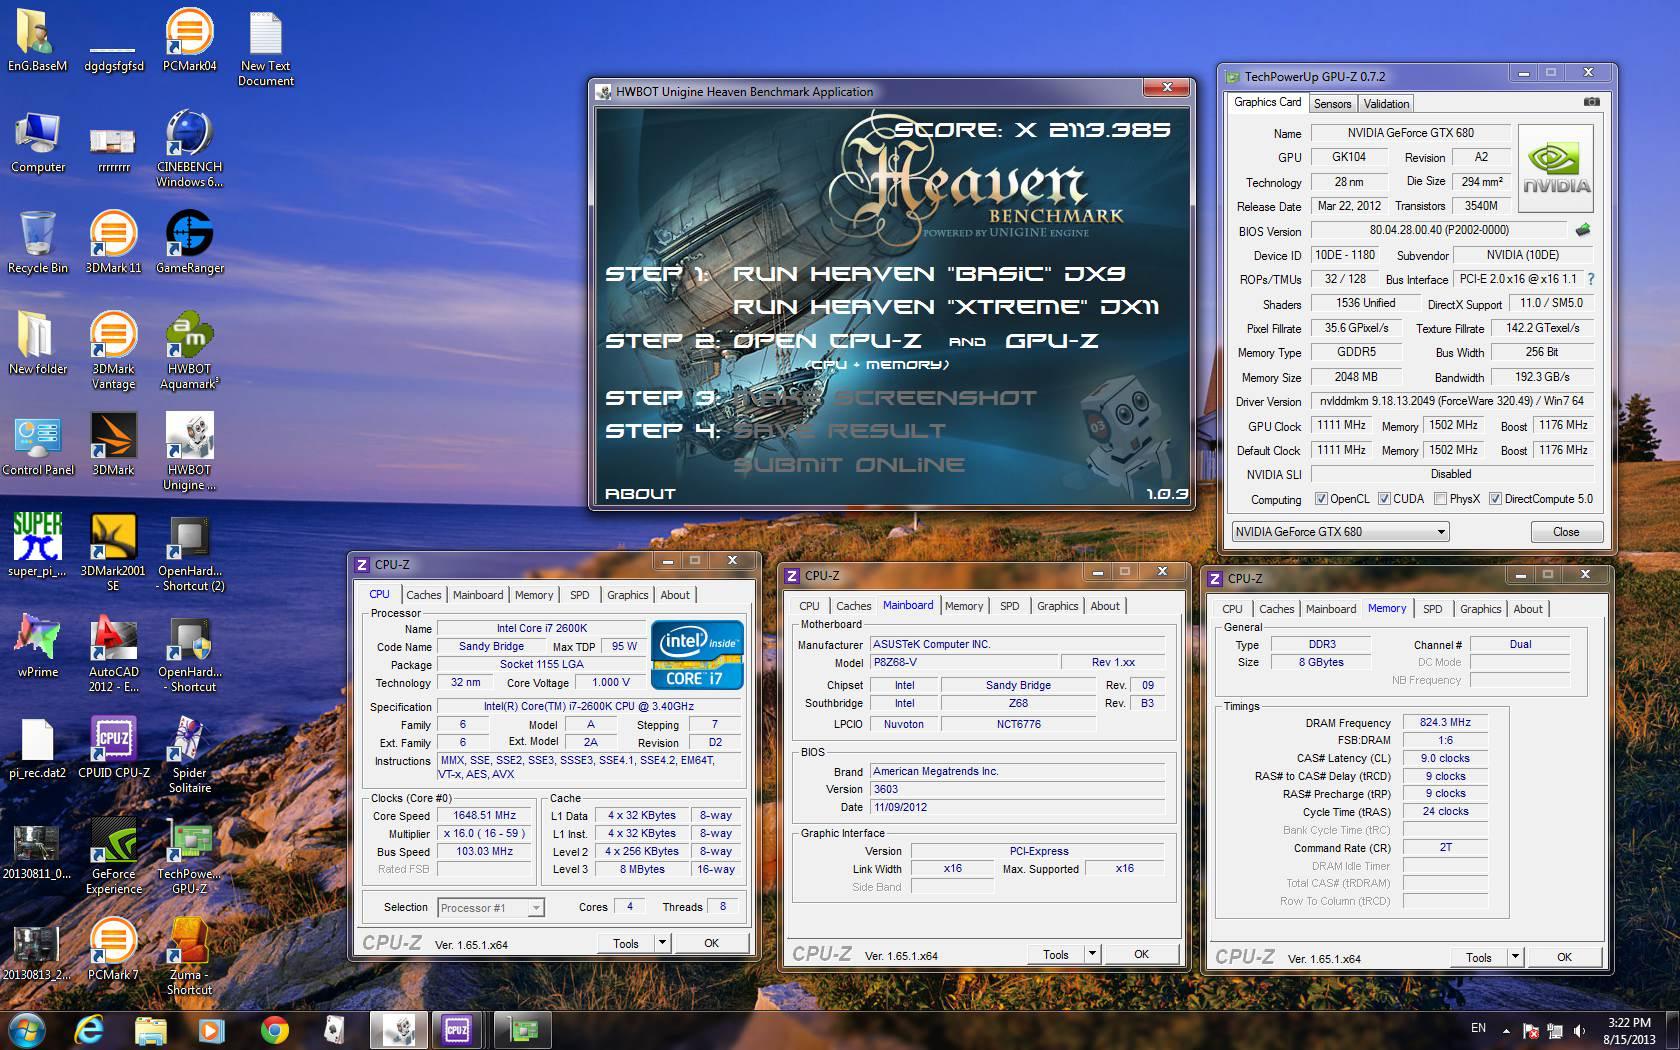Toggle CUDA checkbox in GPU-Z
The height and width of the screenshot is (1050, 1680).
(1384, 499)
